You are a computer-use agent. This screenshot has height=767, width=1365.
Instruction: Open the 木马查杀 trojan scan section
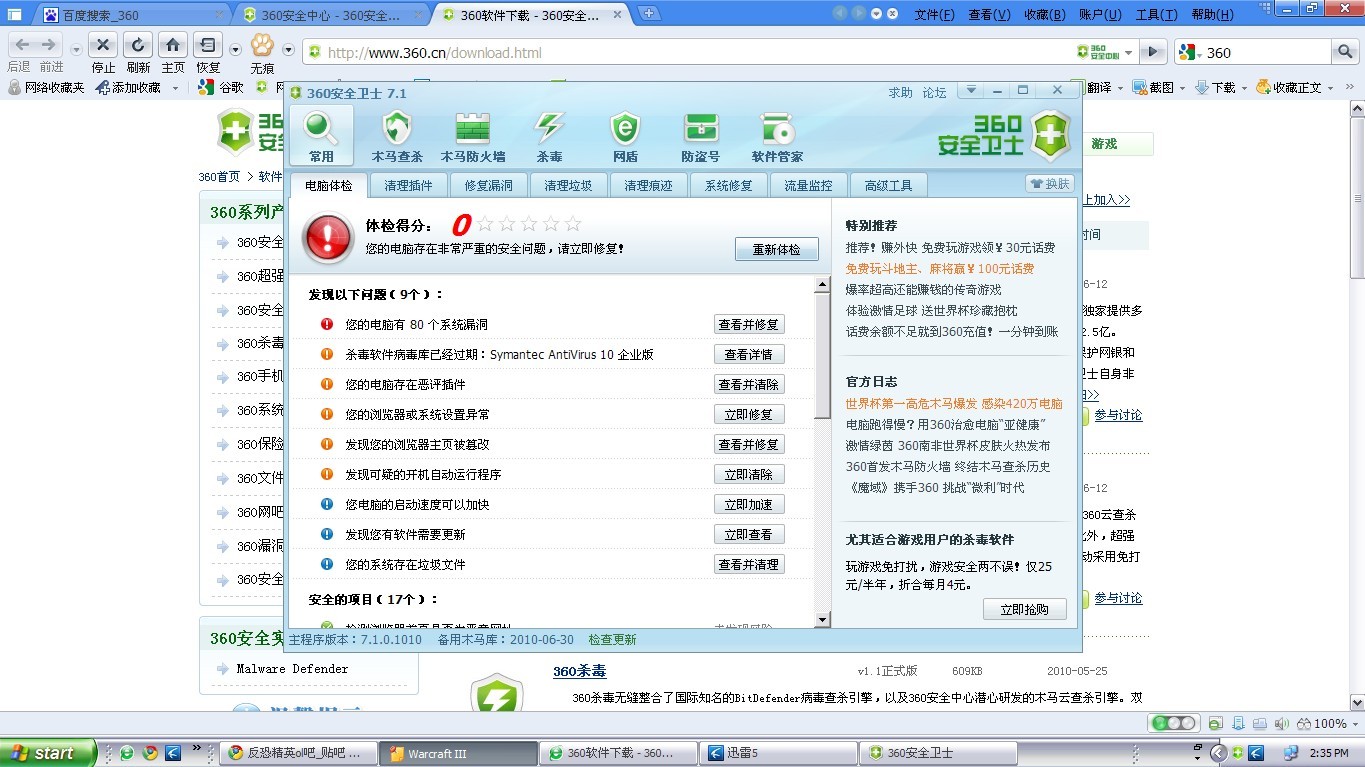coord(398,135)
